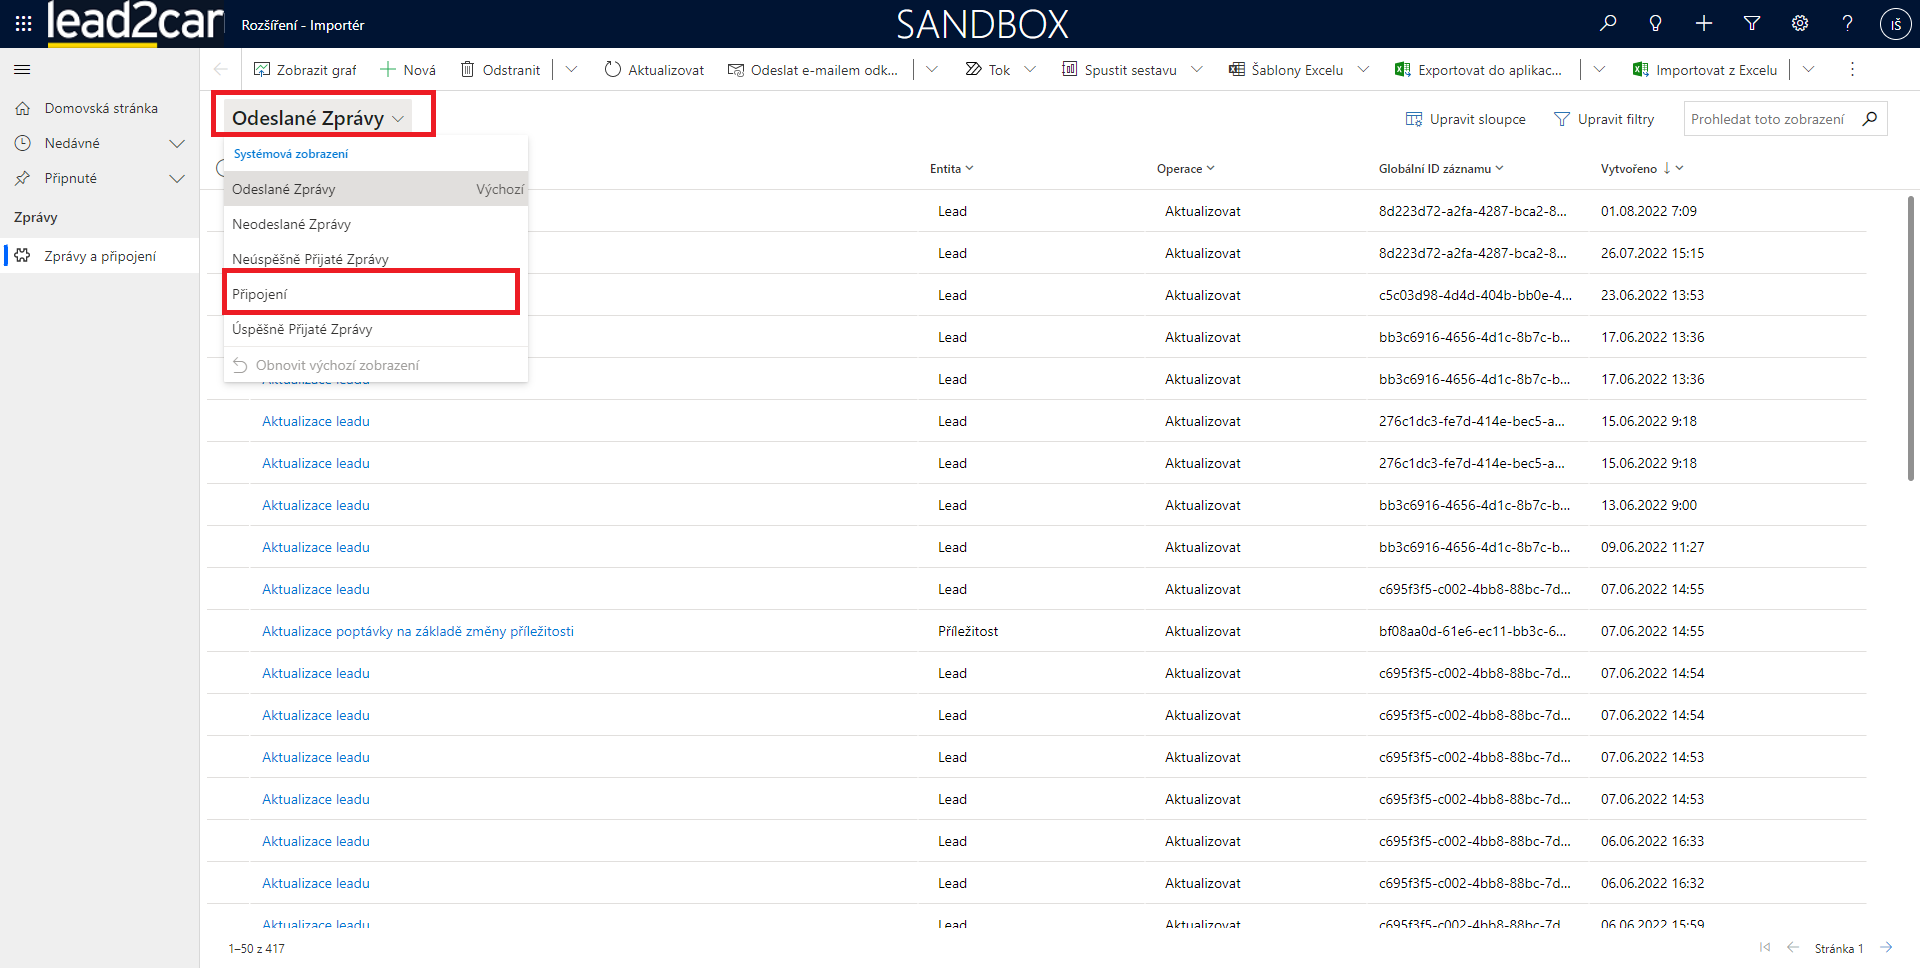Open Aktualizace poptávky na základě změny příležitosti
The width and height of the screenshot is (1920, 968).
pos(417,631)
